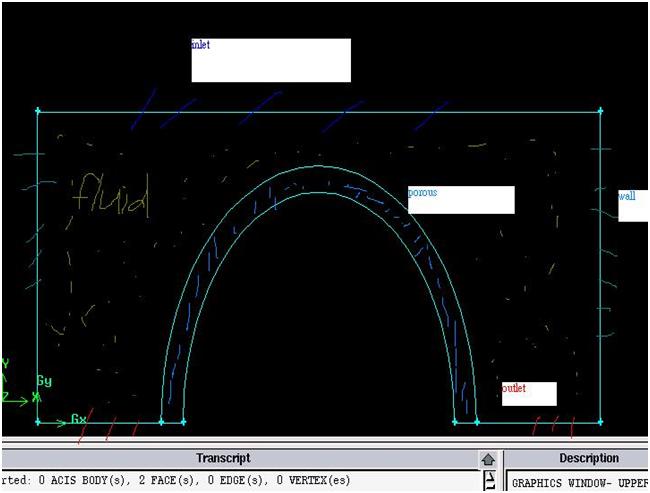Pick the bottom-left origin vertex of domain
The image size is (650, 493).
pos(38,422)
